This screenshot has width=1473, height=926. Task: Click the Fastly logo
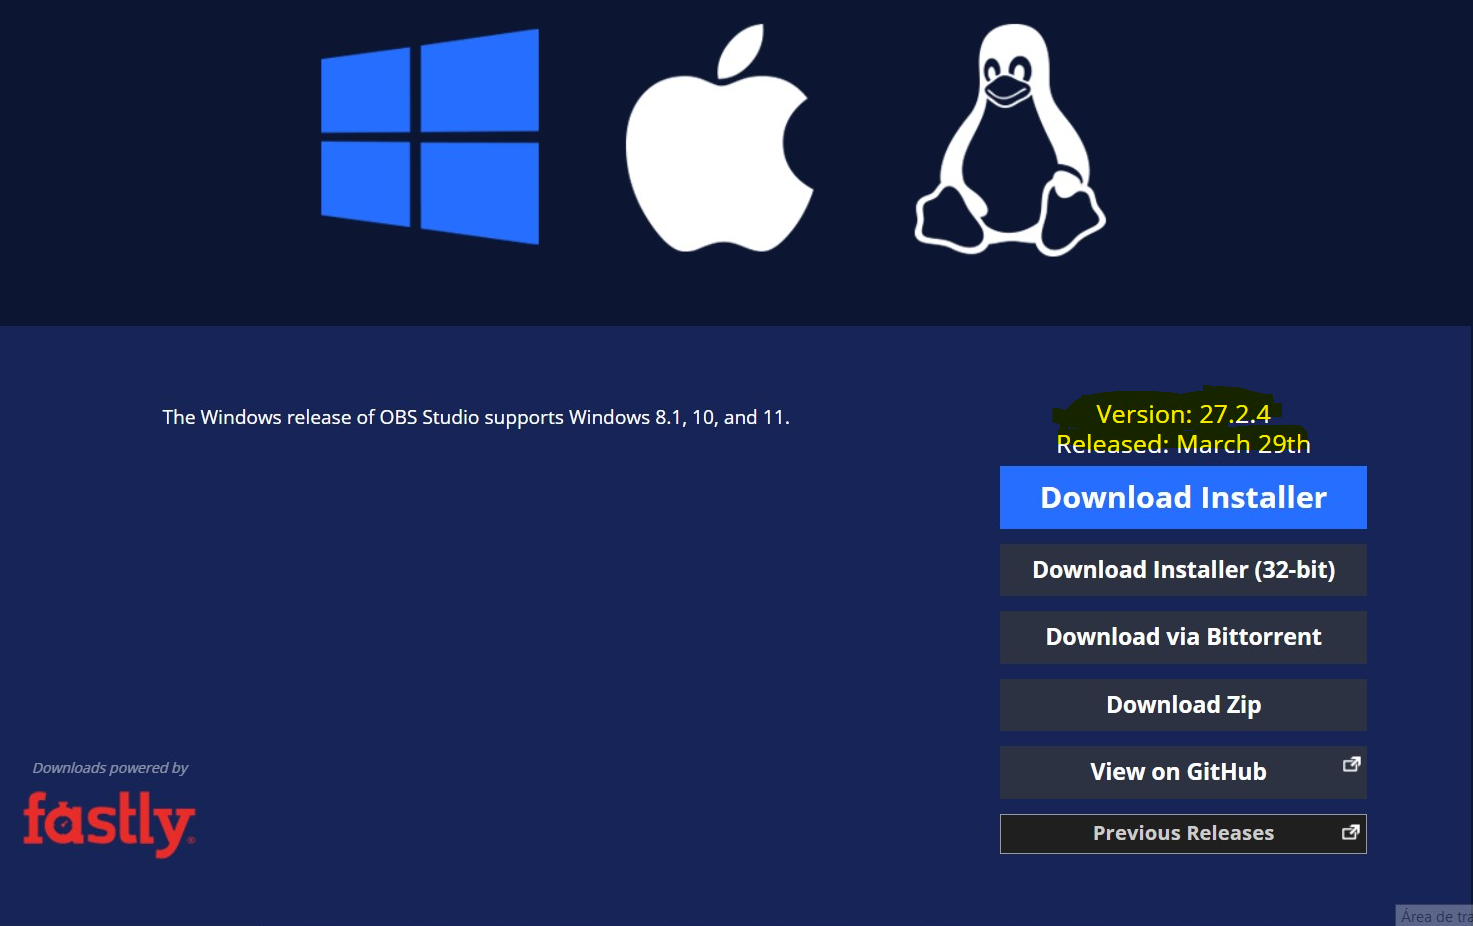click(109, 823)
